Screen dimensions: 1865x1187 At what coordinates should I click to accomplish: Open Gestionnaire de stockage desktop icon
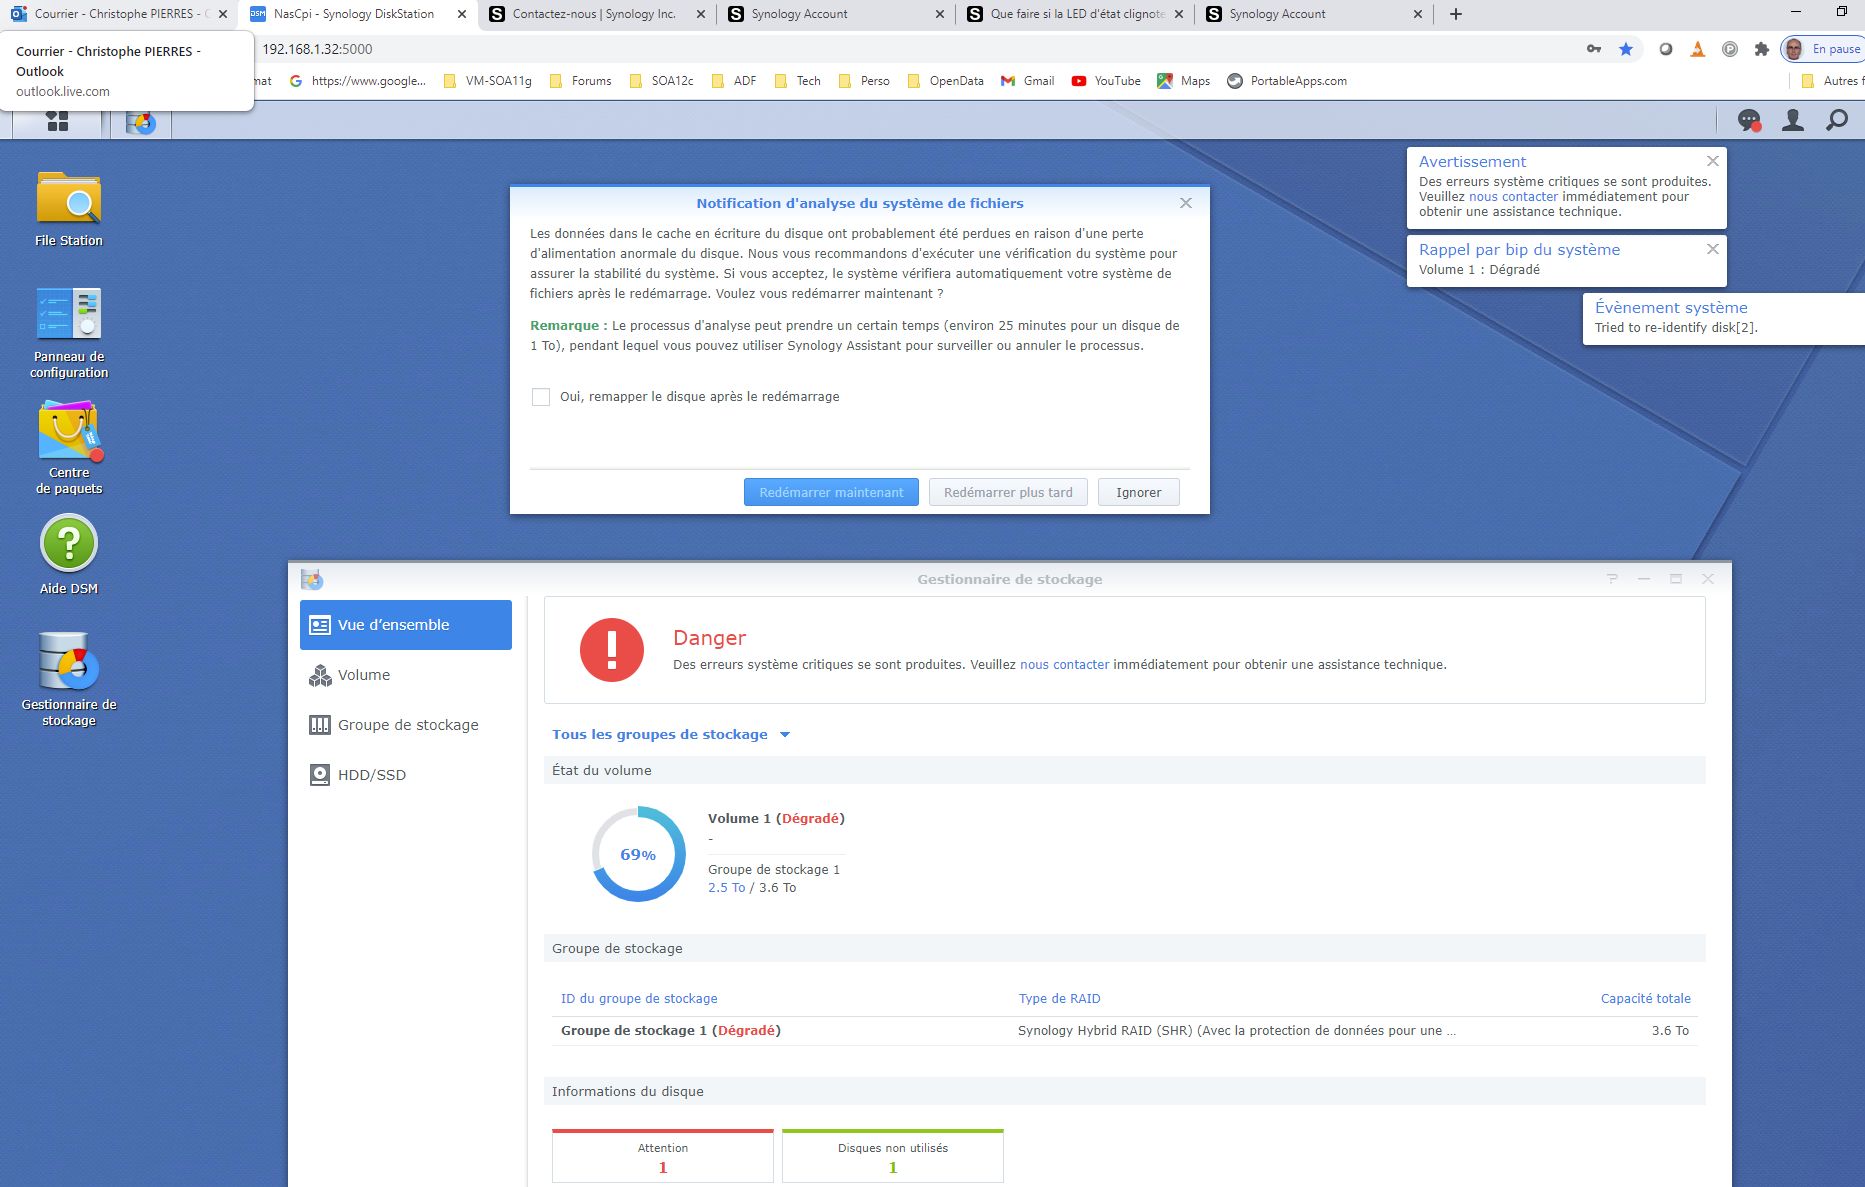69,678
